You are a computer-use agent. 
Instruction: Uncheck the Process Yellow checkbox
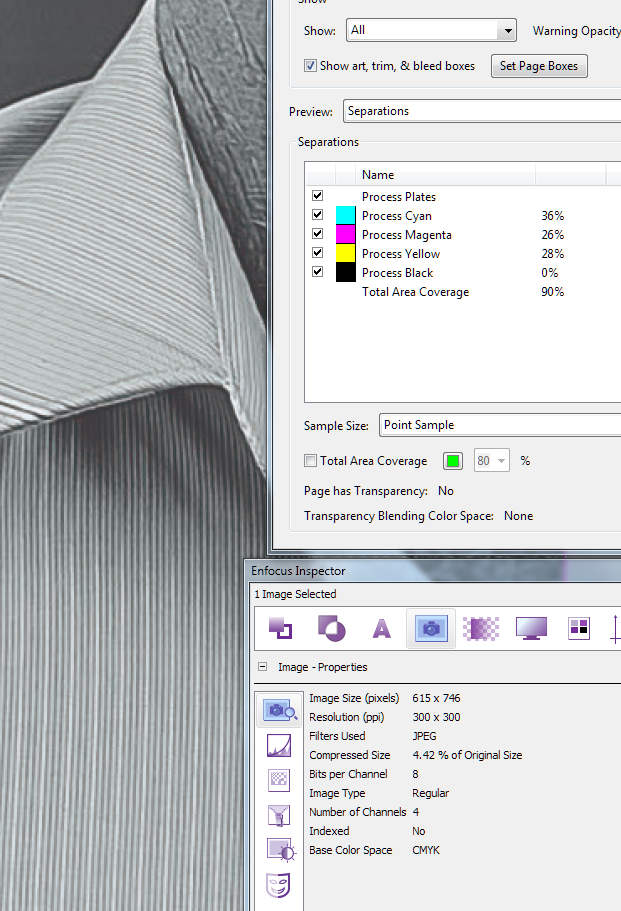[x=317, y=253]
